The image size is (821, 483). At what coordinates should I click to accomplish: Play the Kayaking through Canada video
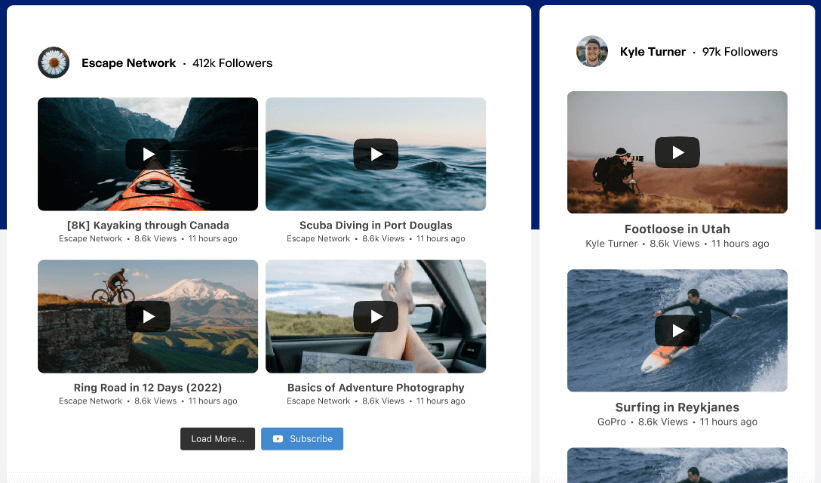(x=148, y=154)
